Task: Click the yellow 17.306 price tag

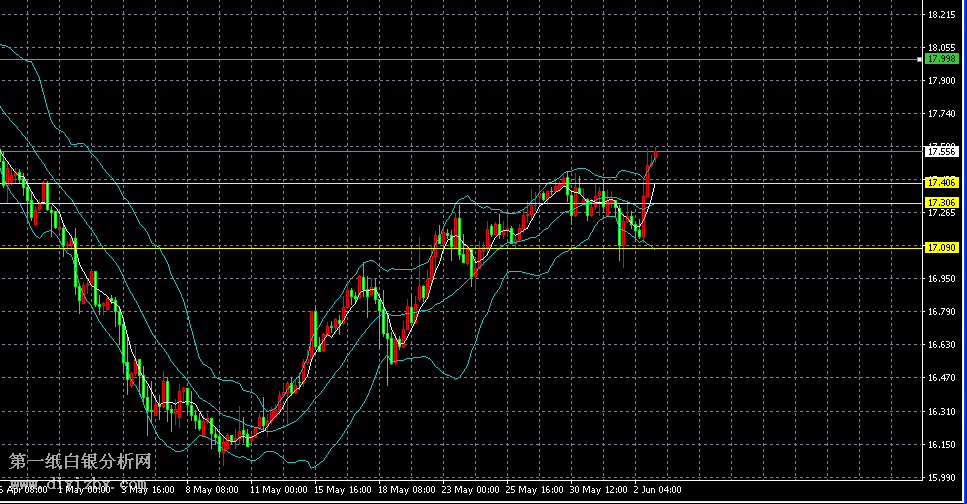Action: point(942,203)
